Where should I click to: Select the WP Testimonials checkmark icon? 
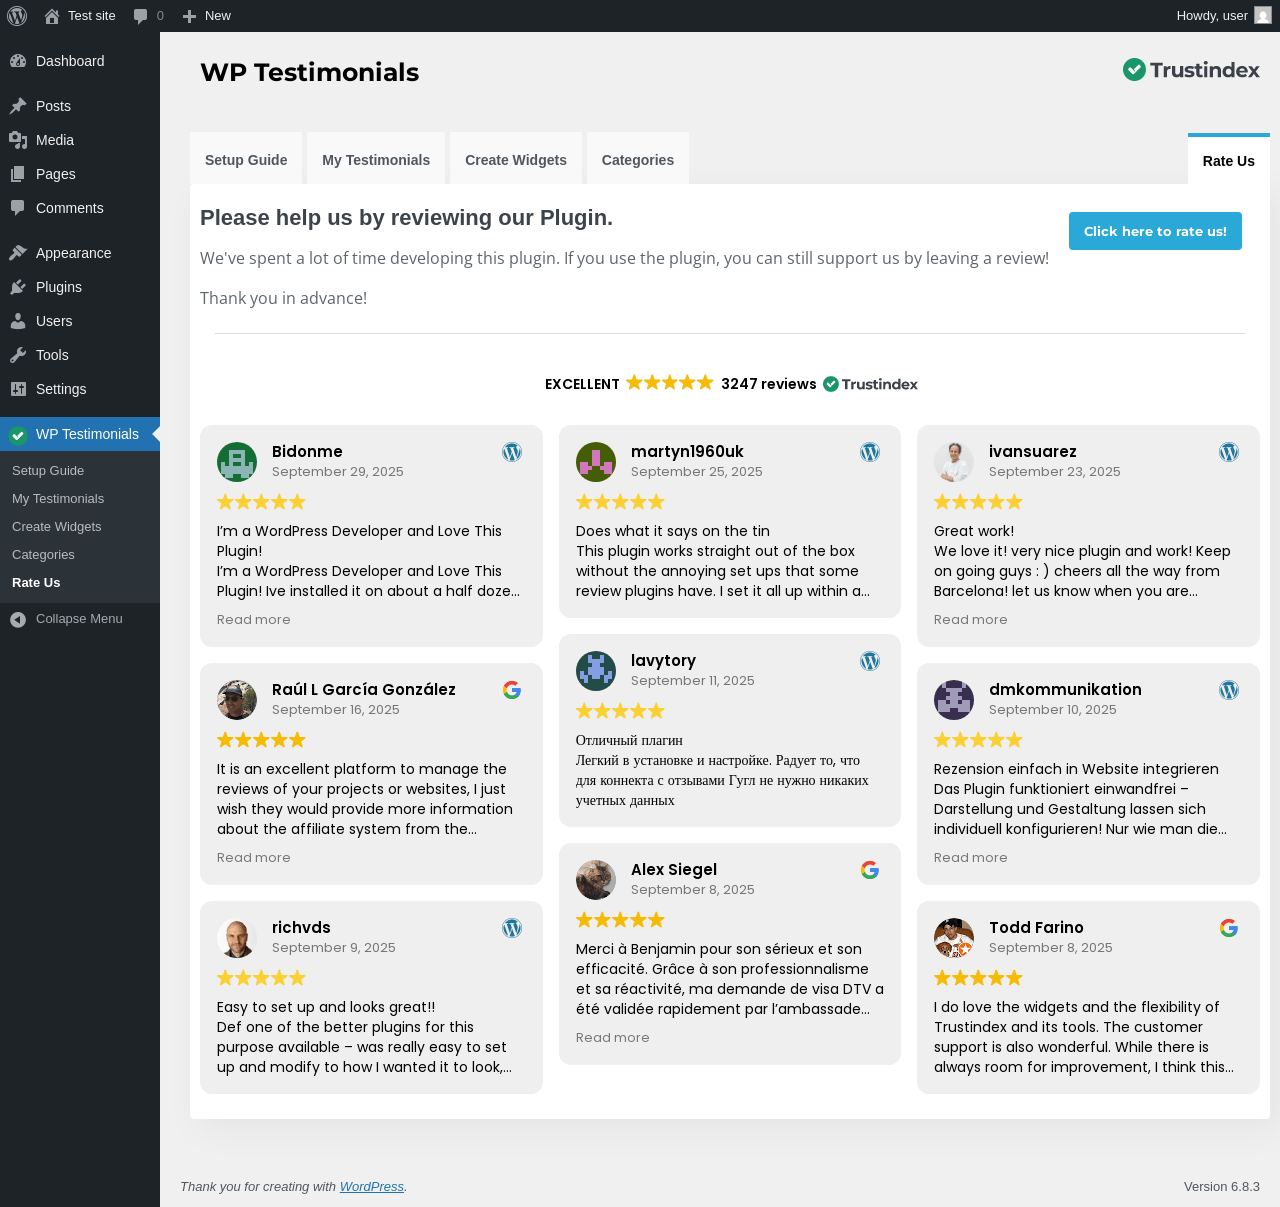pyautogui.click(x=18, y=434)
